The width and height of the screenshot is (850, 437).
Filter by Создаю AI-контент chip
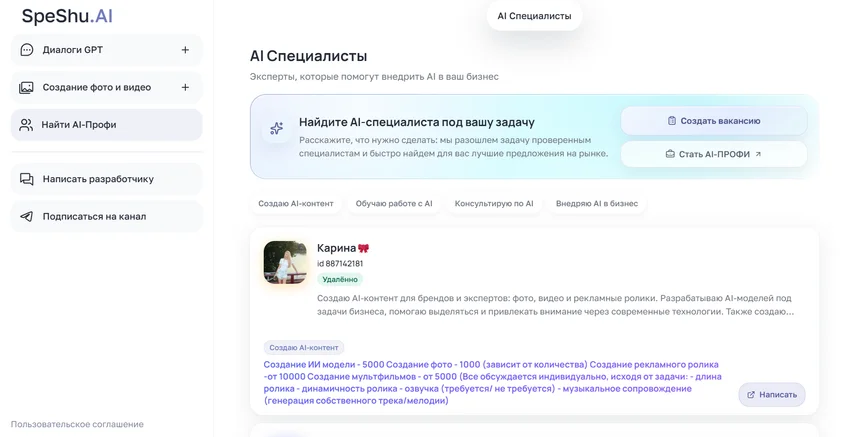296,204
